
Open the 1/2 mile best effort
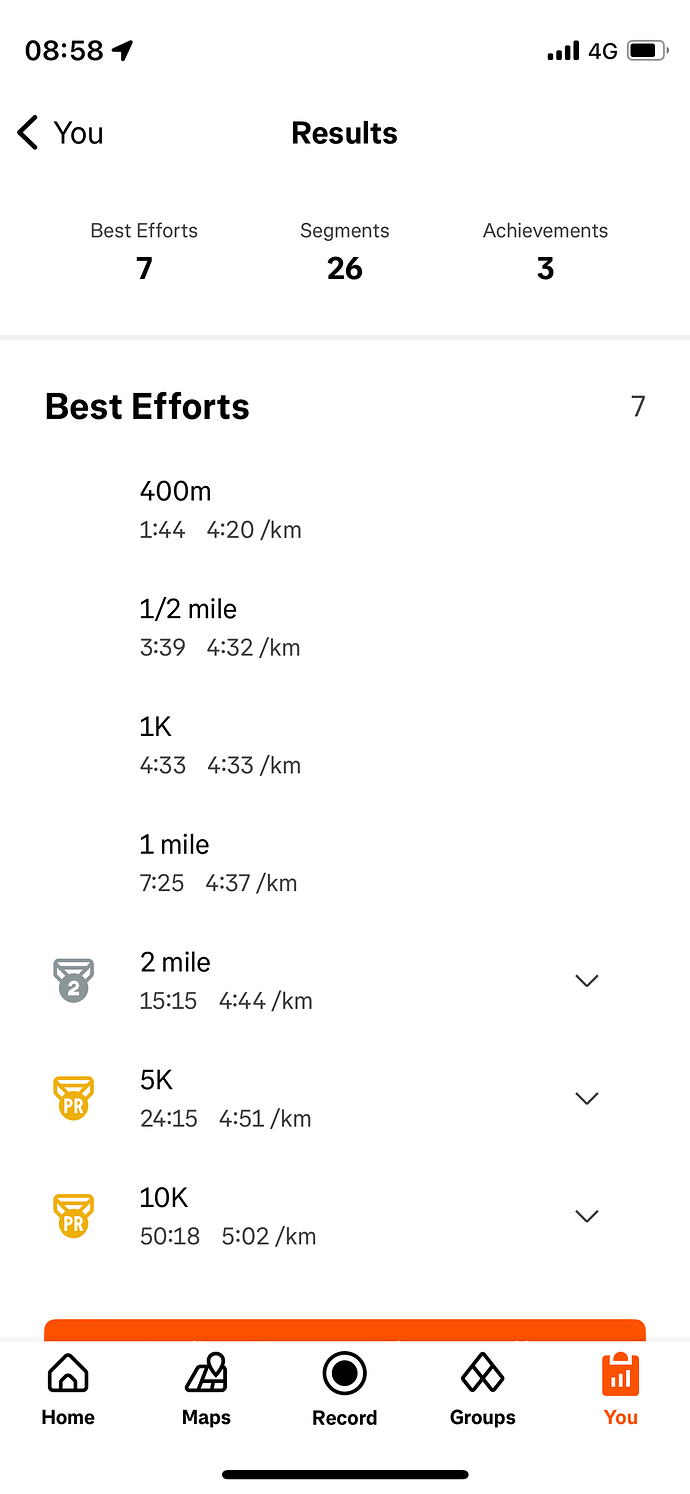(220, 627)
